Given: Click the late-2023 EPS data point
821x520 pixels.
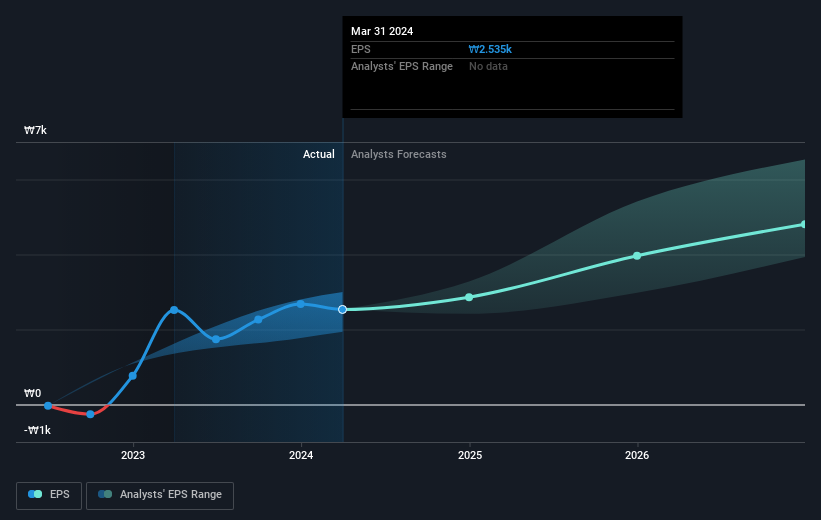Looking at the screenshot, I should (258, 319).
